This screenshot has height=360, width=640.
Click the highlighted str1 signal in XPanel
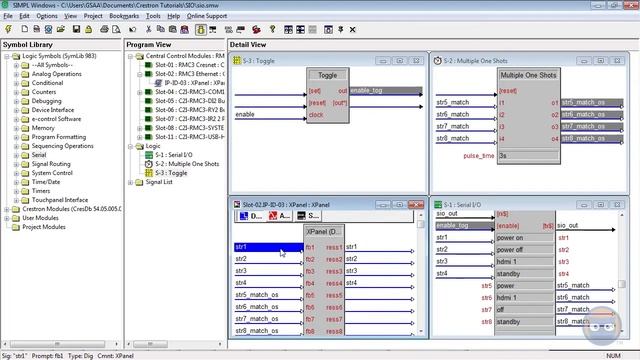269,247
